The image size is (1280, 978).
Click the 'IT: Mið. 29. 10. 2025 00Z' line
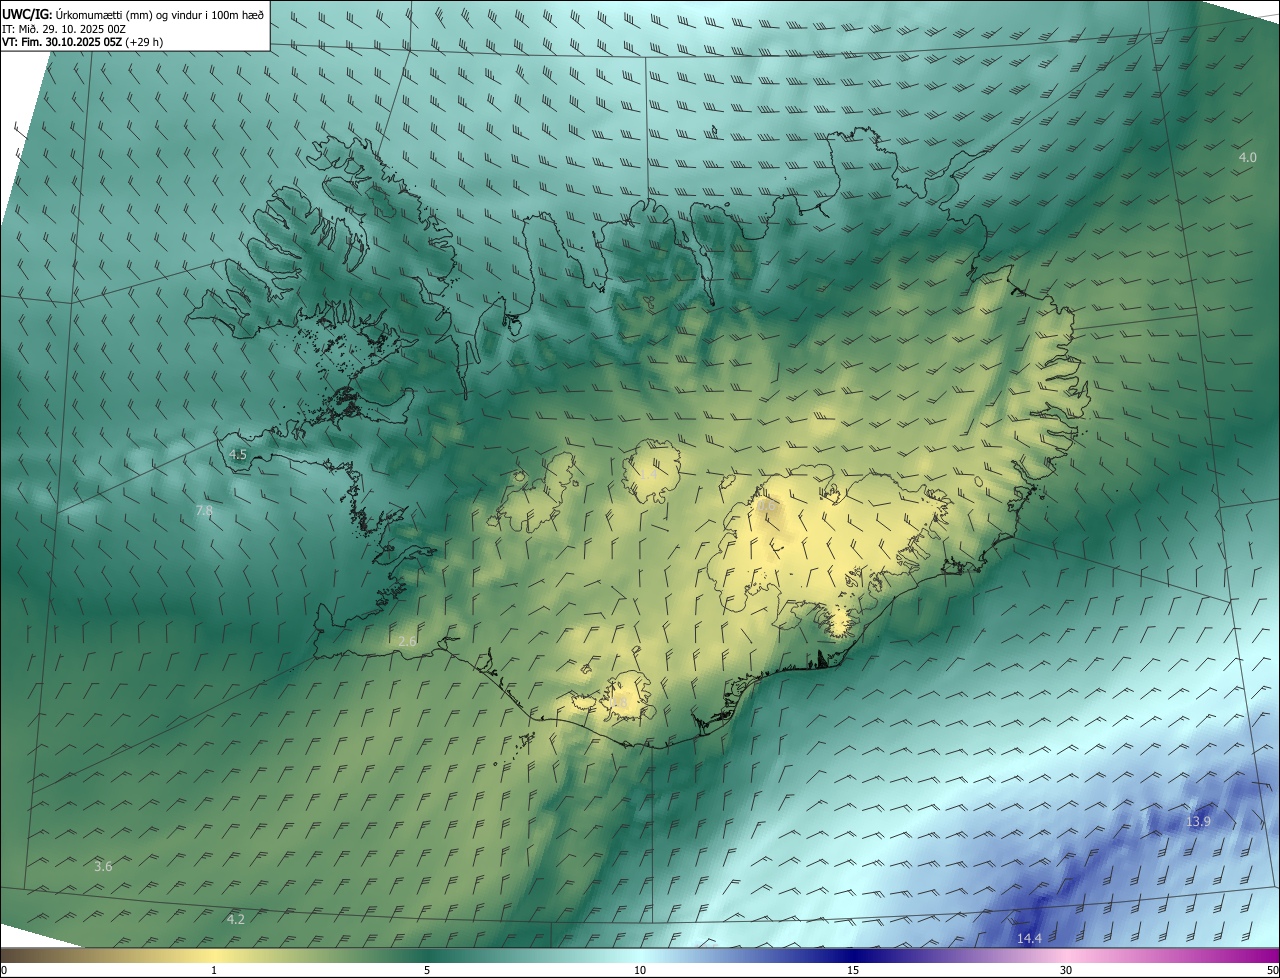coord(64,29)
